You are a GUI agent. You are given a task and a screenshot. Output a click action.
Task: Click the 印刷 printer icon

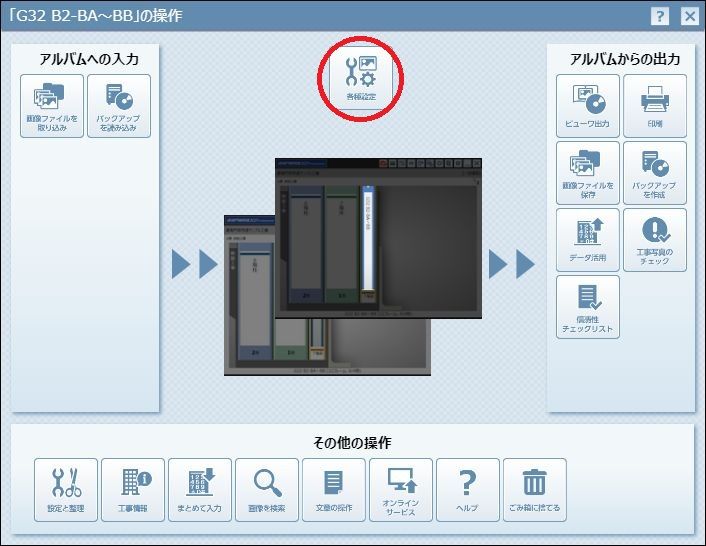[655, 106]
